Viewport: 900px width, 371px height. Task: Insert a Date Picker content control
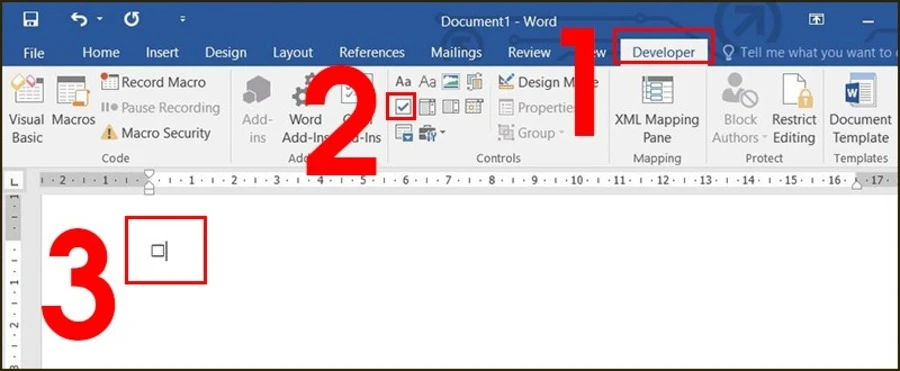[x=474, y=107]
